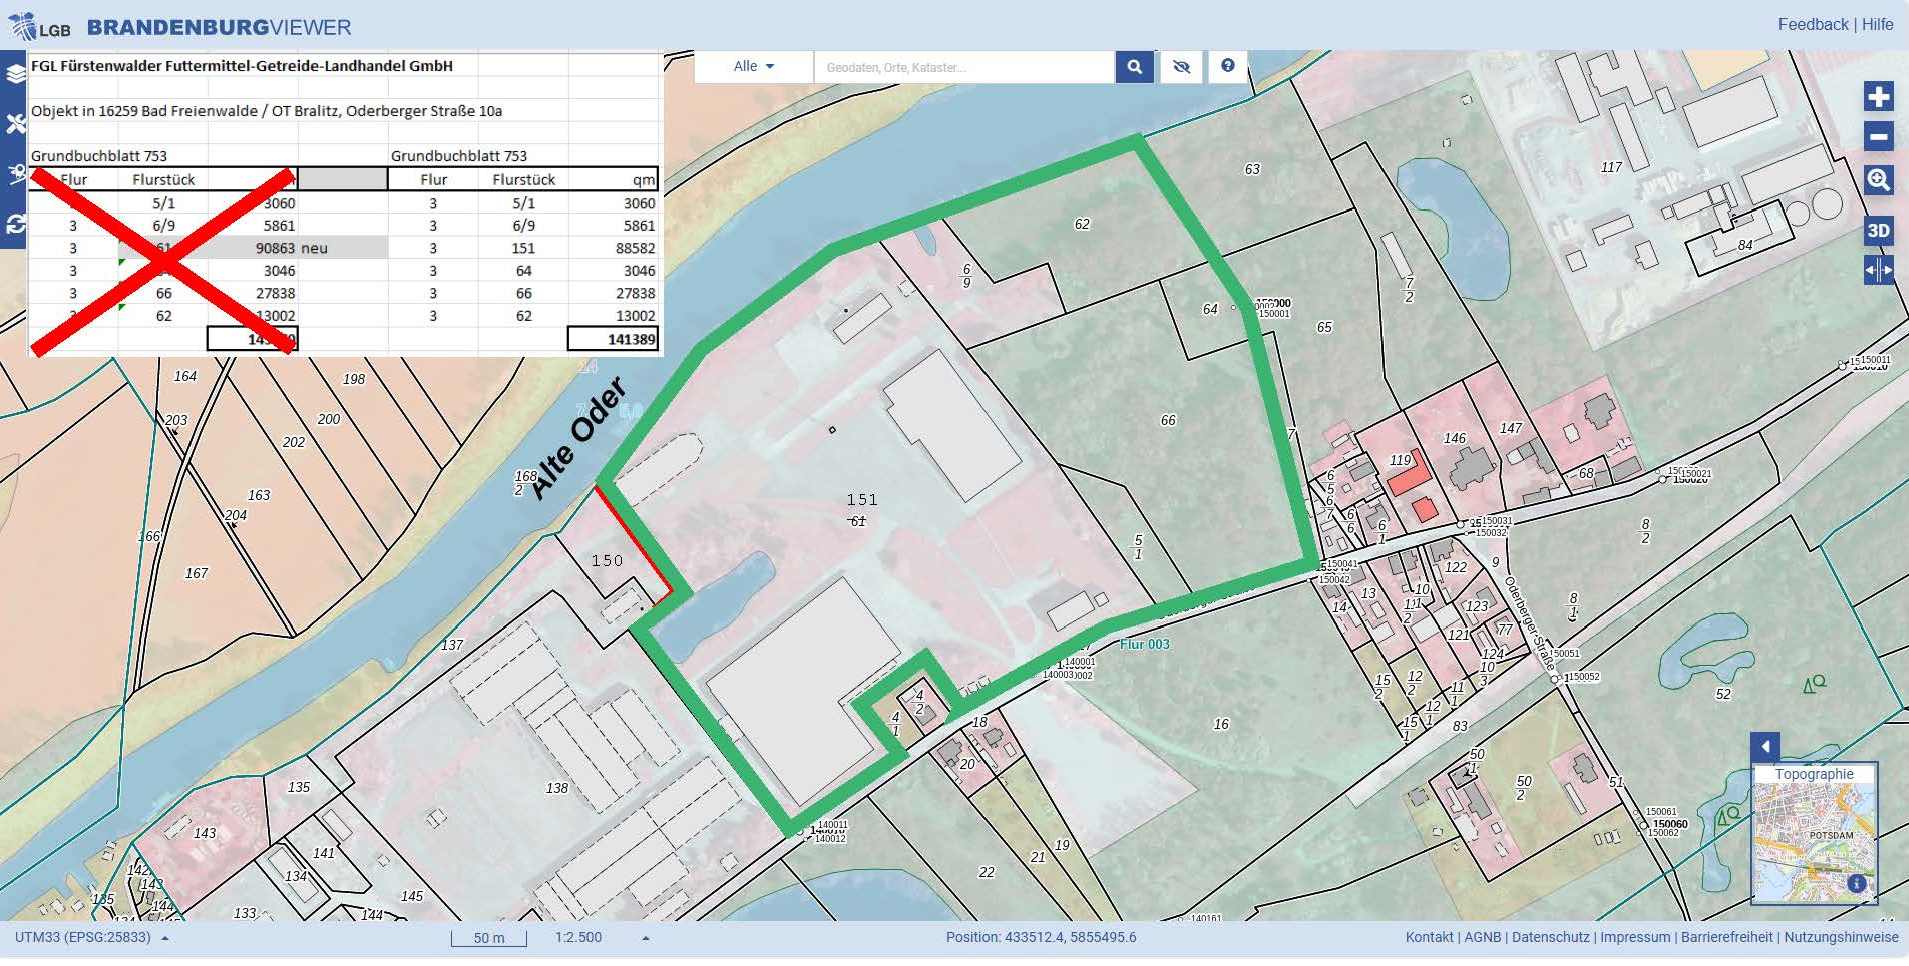This screenshot has height=966, width=1909.
Task: Select the drawing compass tool icon
Action: 14,174
